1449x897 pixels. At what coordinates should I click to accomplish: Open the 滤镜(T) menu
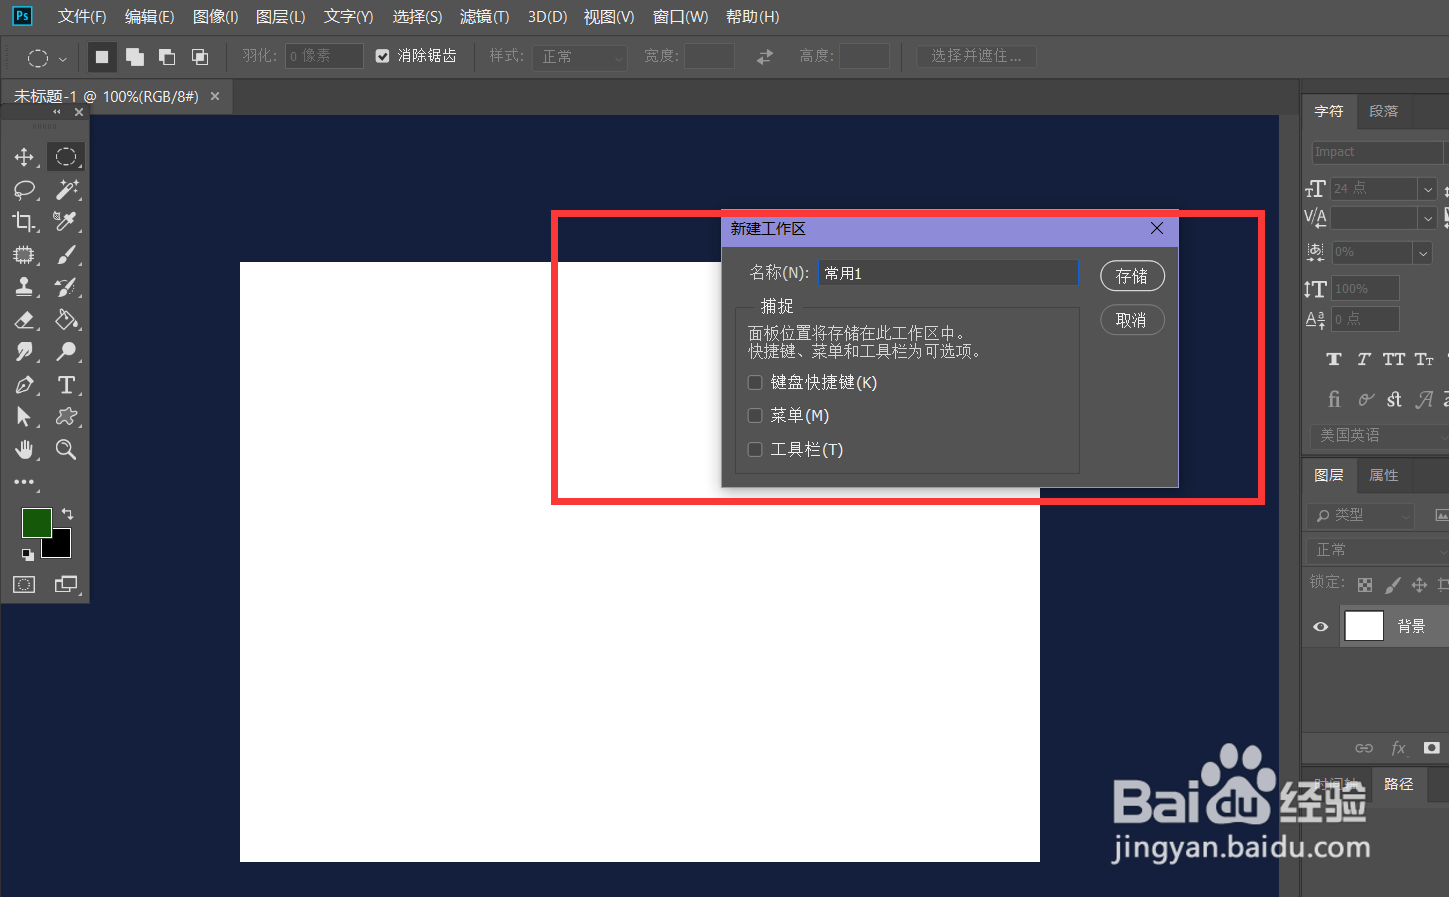(x=484, y=17)
